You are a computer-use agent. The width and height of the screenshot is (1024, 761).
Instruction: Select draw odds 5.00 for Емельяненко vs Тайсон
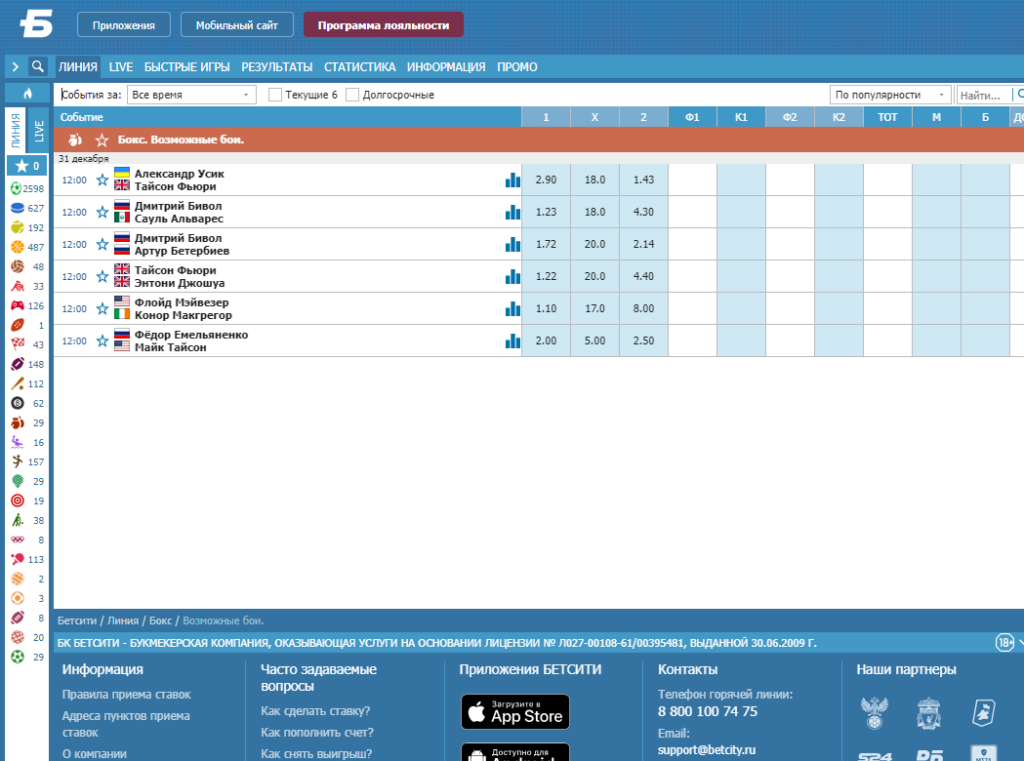(x=594, y=340)
